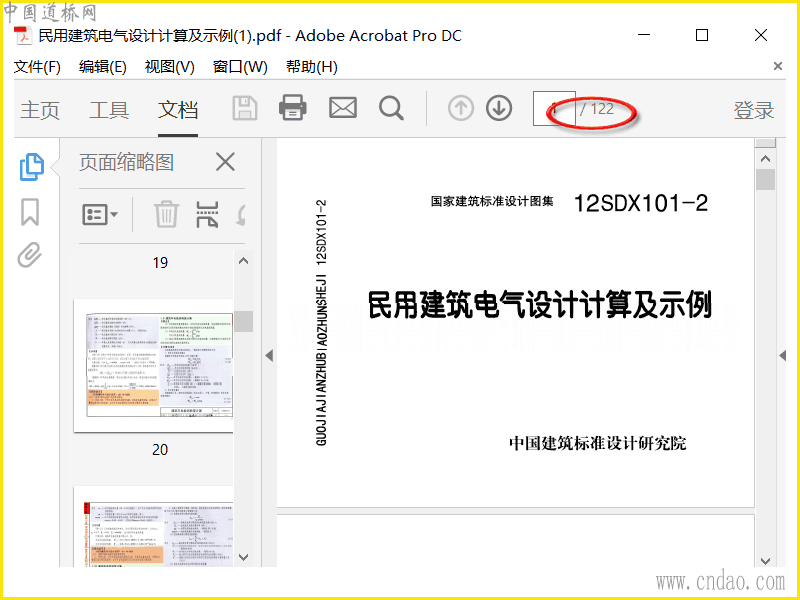Image resolution: width=800 pixels, height=600 pixels.
Task: Open the Page Thumbnails sidebar icon
Action: coord(32,166)
